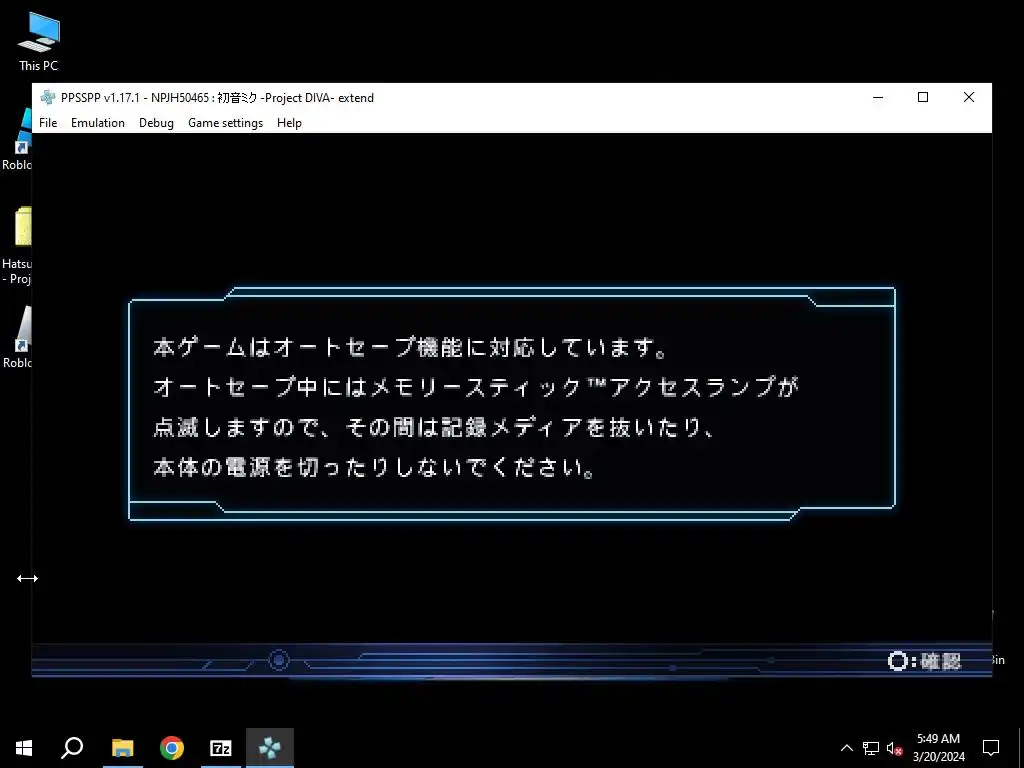Open taskbar Search magnifier
Viewport: 1024px width, 768px height.
point(72,748)
